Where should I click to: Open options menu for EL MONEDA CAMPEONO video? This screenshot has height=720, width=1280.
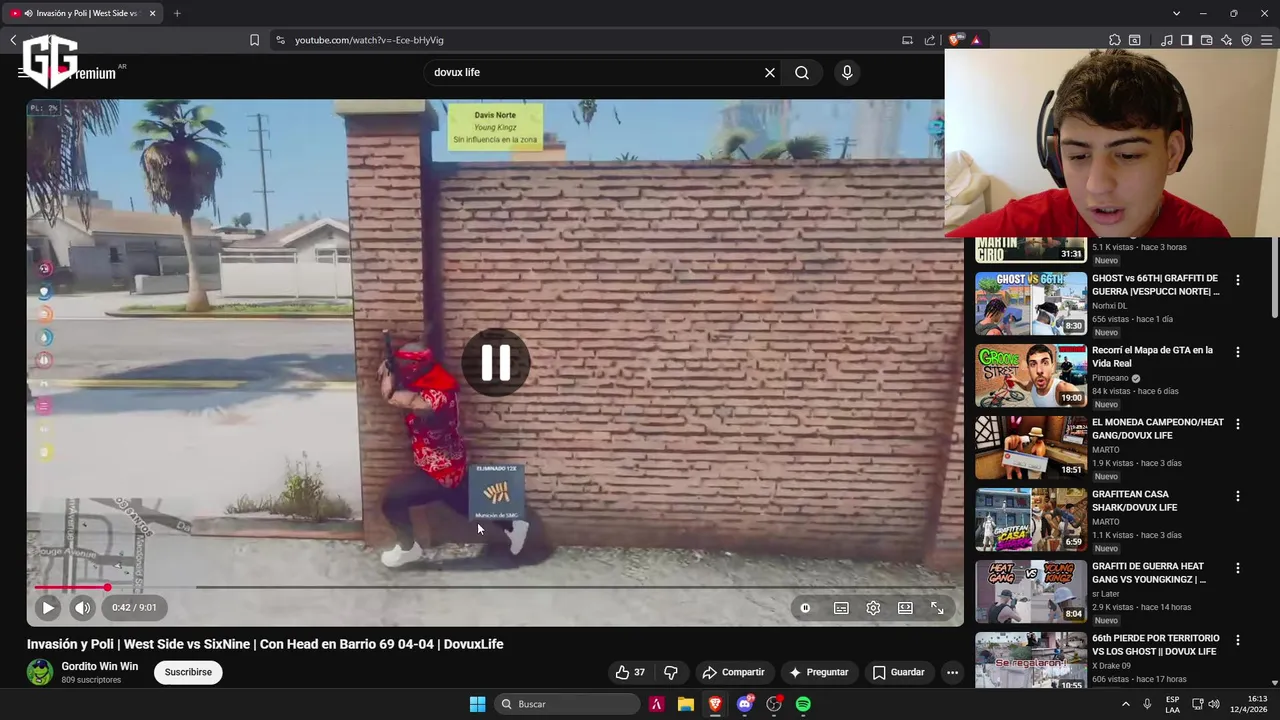(x=1238, y=424)
